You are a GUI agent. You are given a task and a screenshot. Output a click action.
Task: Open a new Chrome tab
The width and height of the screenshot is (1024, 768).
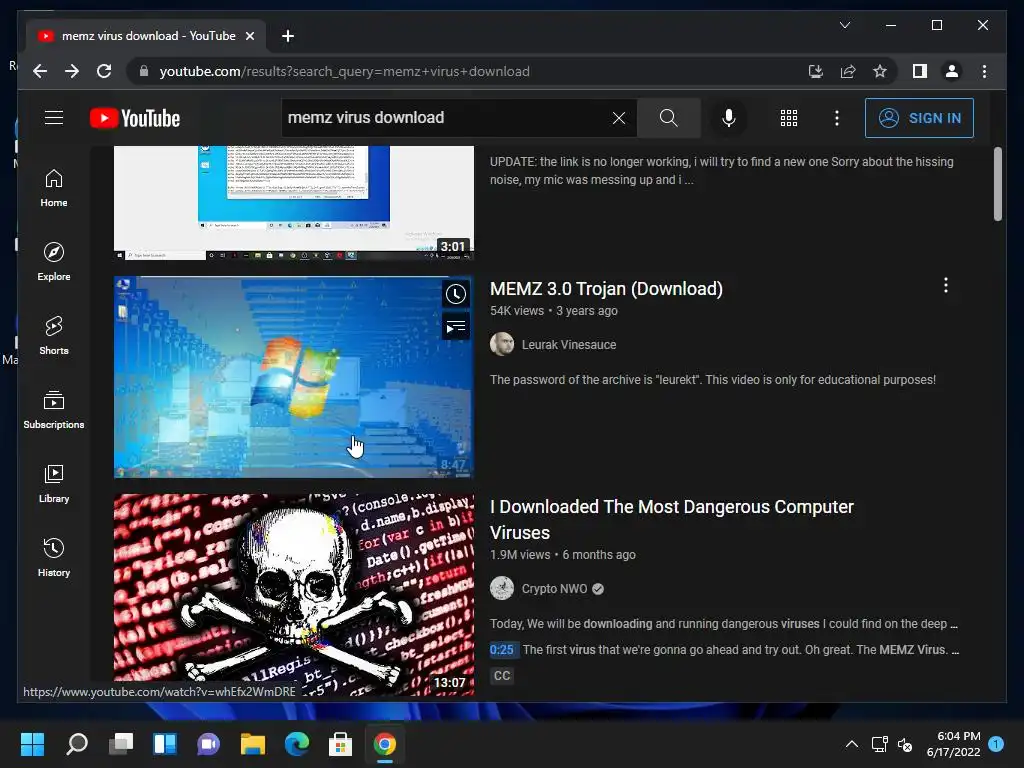[x=287, y=36]
